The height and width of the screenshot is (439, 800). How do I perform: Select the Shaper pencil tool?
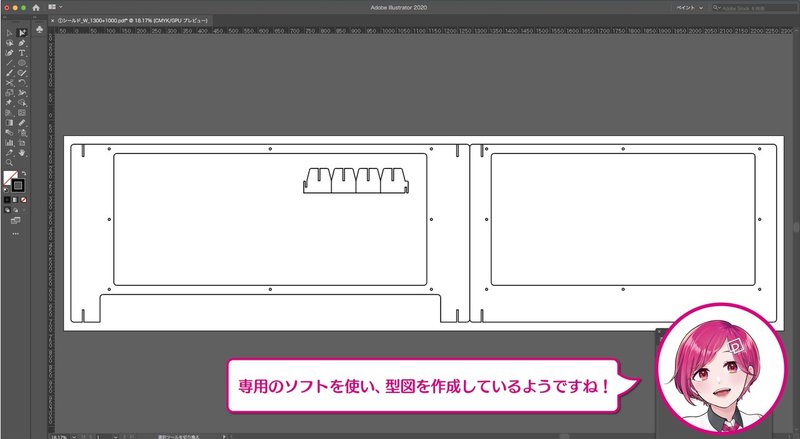[x=22, y=72]
